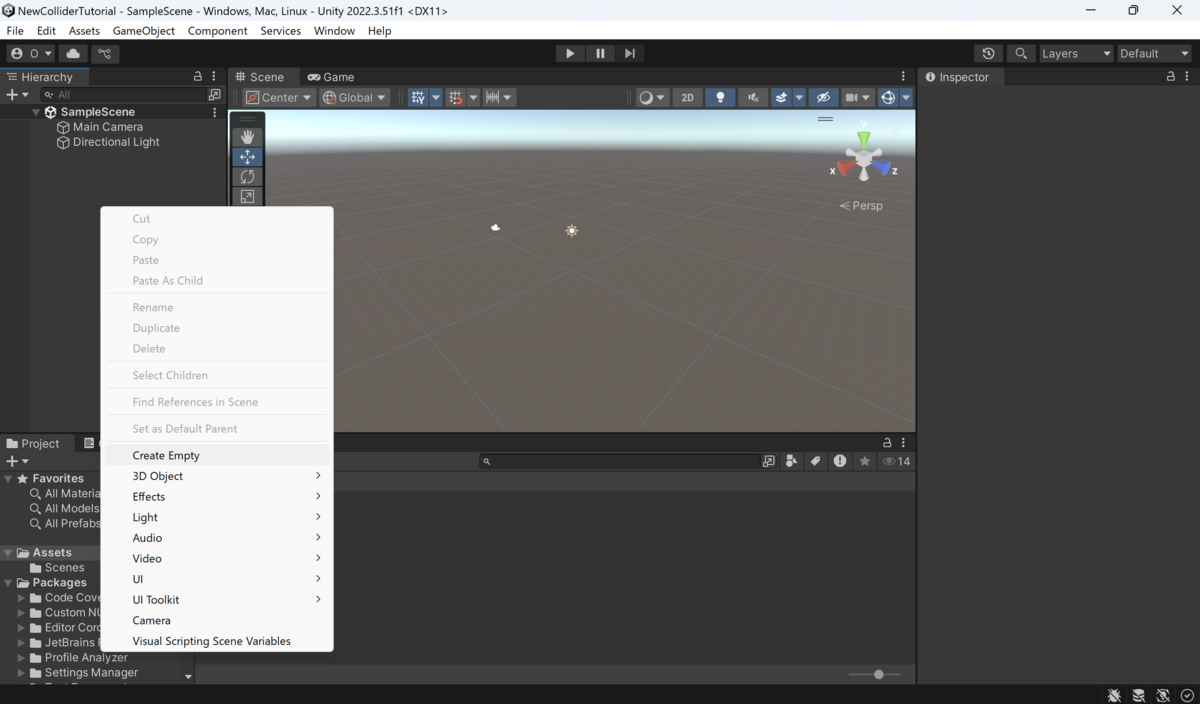This screenshot has height=704, width=1200.
Task: Toggle Project panel lock
Action: click(887, 442)
